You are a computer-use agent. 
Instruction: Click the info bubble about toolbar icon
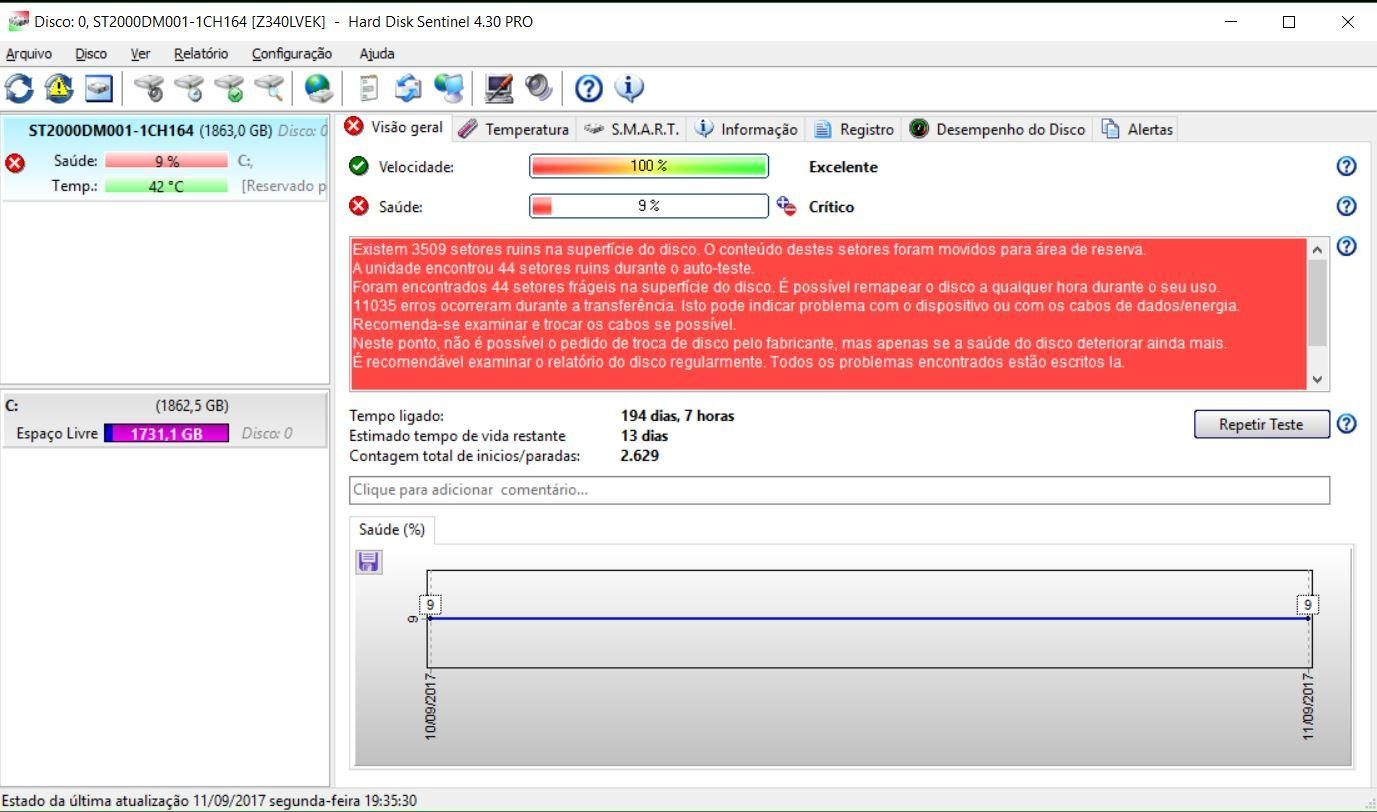point(629,89)
